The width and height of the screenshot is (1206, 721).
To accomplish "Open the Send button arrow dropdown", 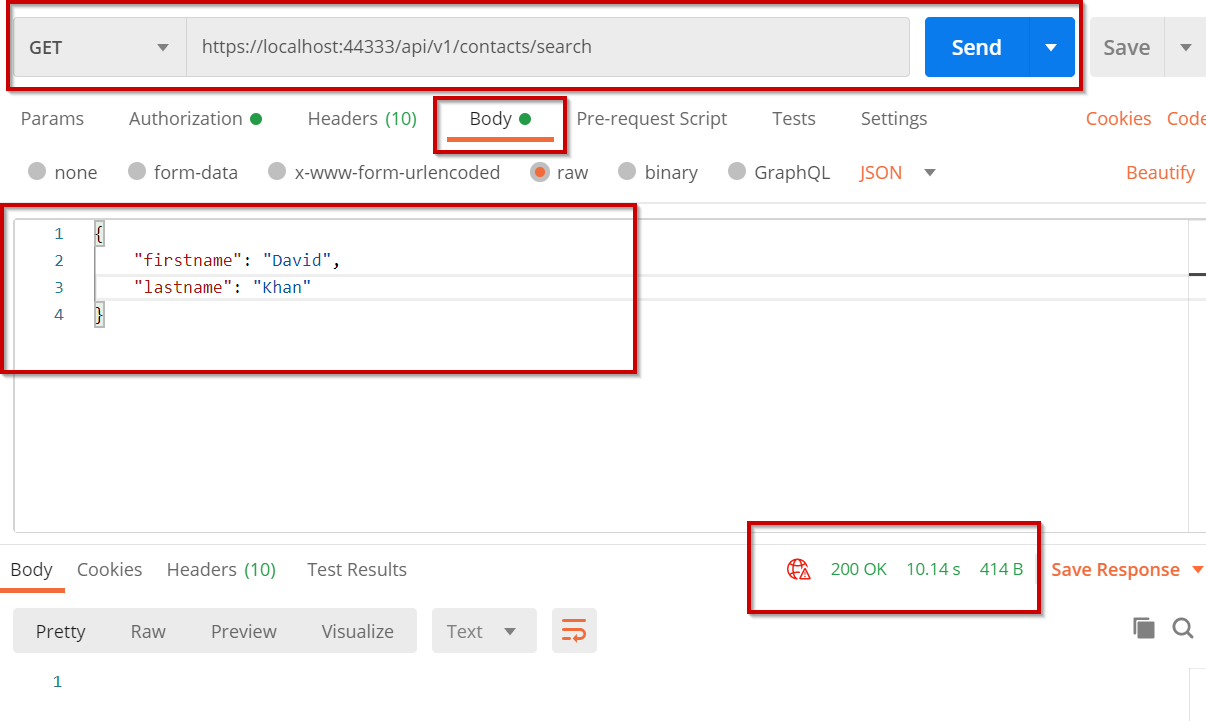I will coord(1051,47).
